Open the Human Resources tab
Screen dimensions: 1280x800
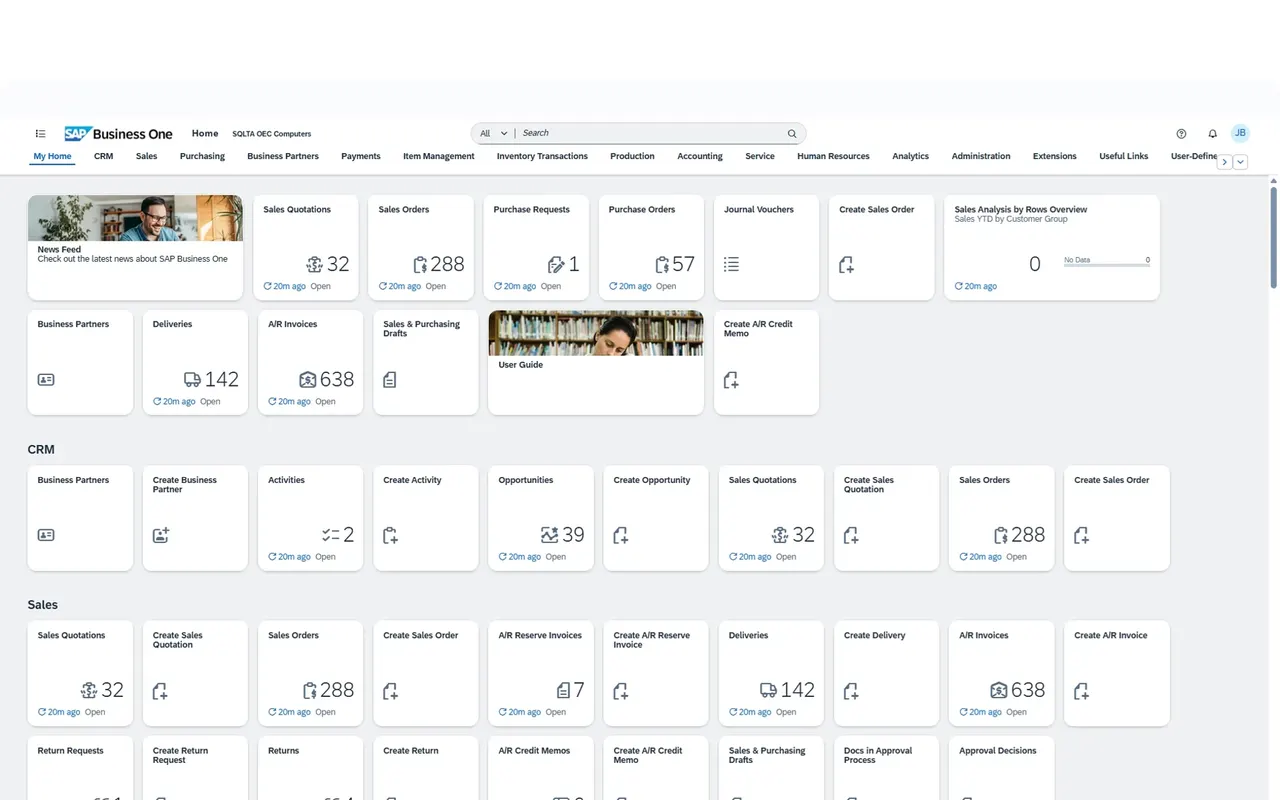click(x=833, y=156)
